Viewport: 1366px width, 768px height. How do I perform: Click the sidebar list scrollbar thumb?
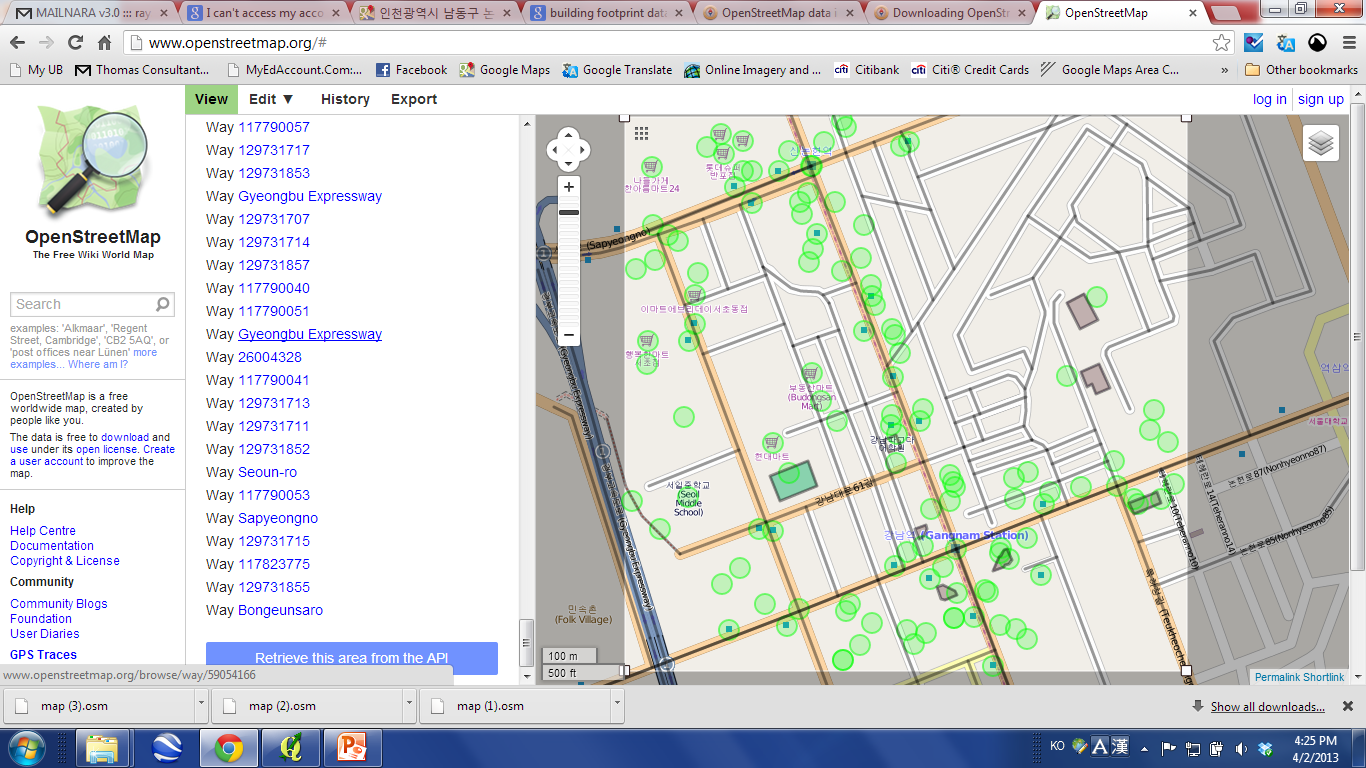(x=526, y=641)
